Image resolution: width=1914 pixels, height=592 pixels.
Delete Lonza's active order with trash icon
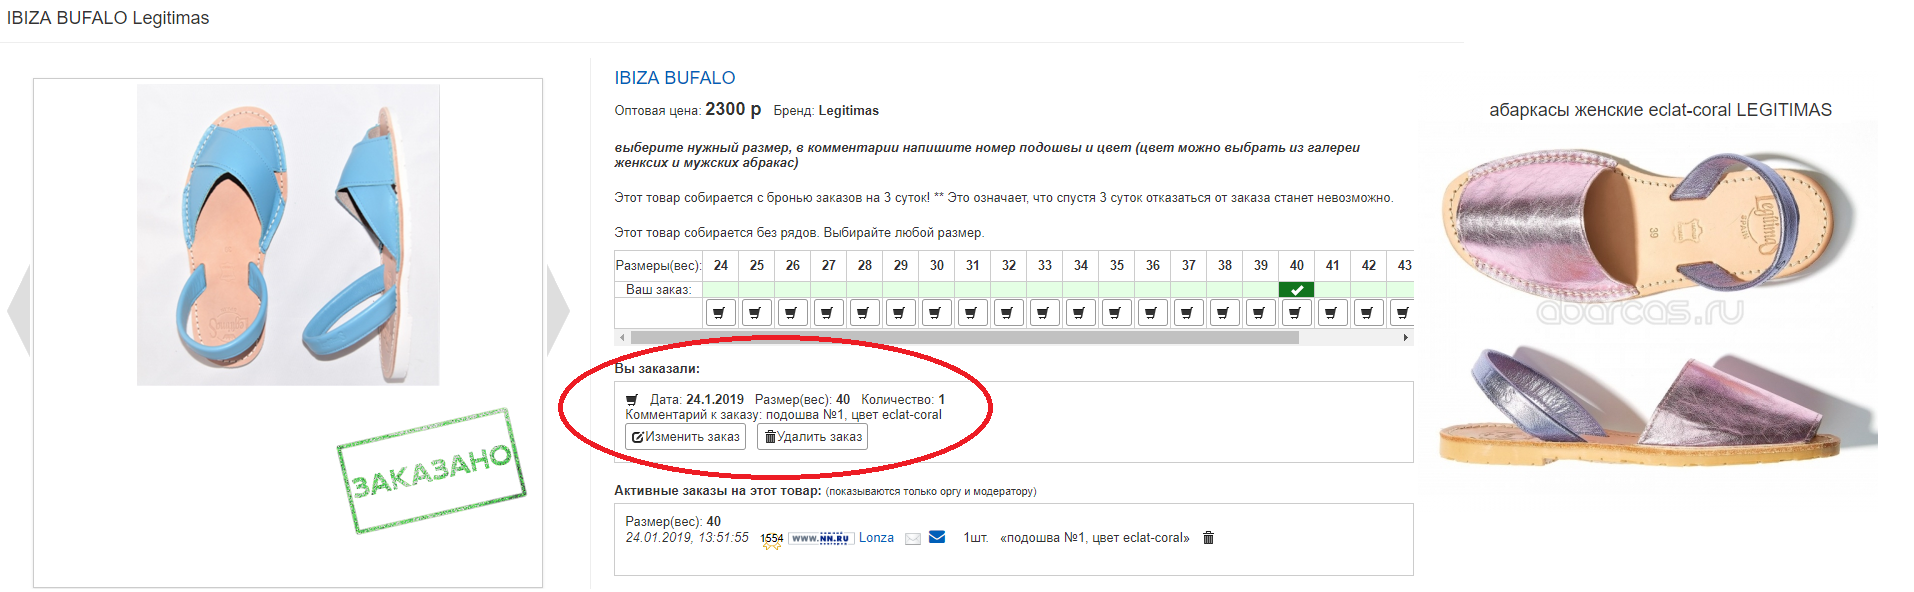(x=1208, y=538)
